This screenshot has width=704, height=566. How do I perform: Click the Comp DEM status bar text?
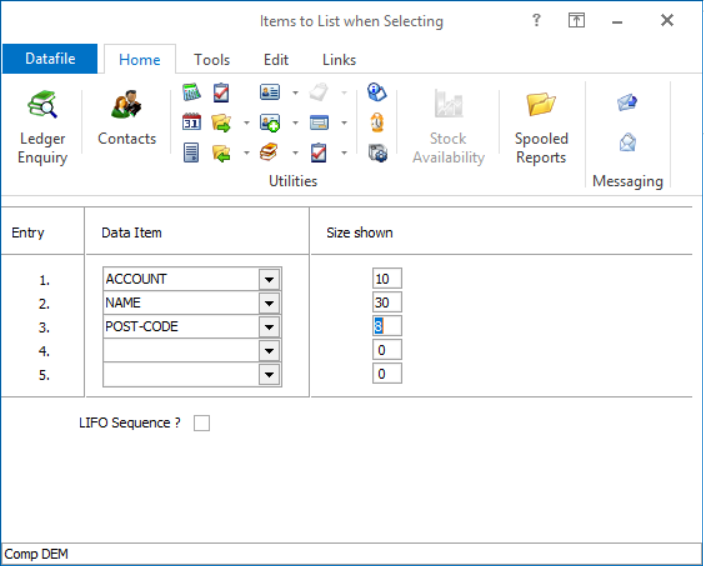[36, 554]
